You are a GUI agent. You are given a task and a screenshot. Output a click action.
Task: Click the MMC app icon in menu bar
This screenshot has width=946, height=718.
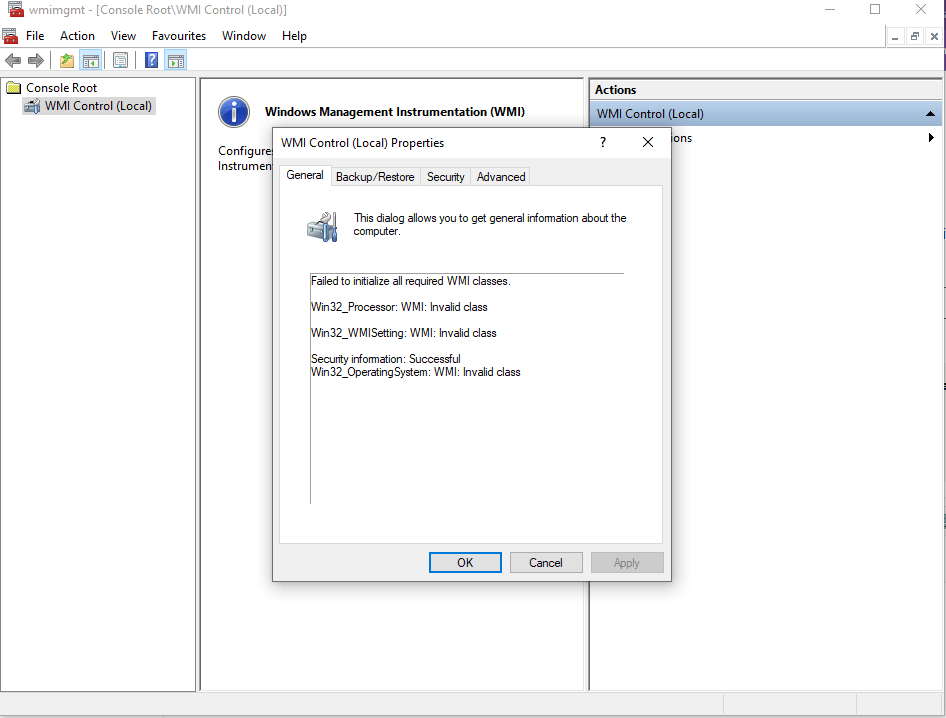point(10,36)
